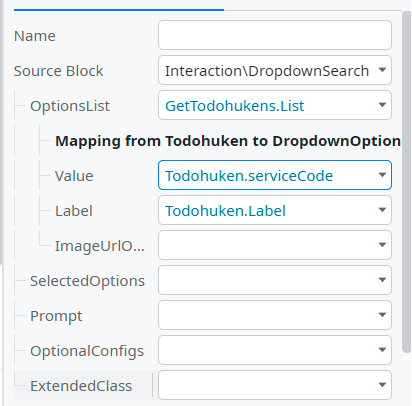Open the Source Block dropdown arrow

pyautogui.click(x=382, y=70)
